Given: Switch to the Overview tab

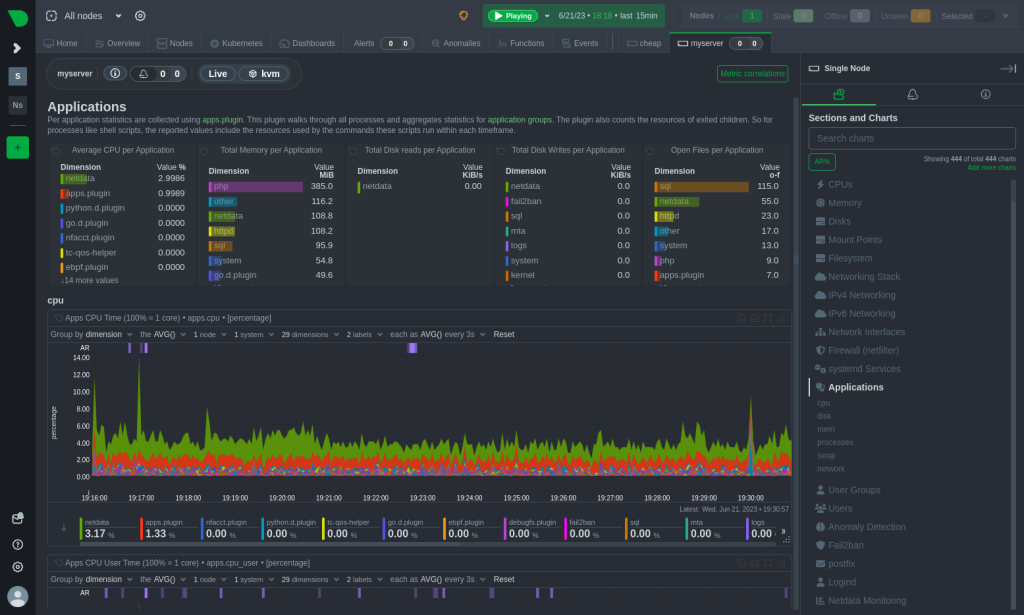Looking at the screenshot, I should (x=118, y=43).
